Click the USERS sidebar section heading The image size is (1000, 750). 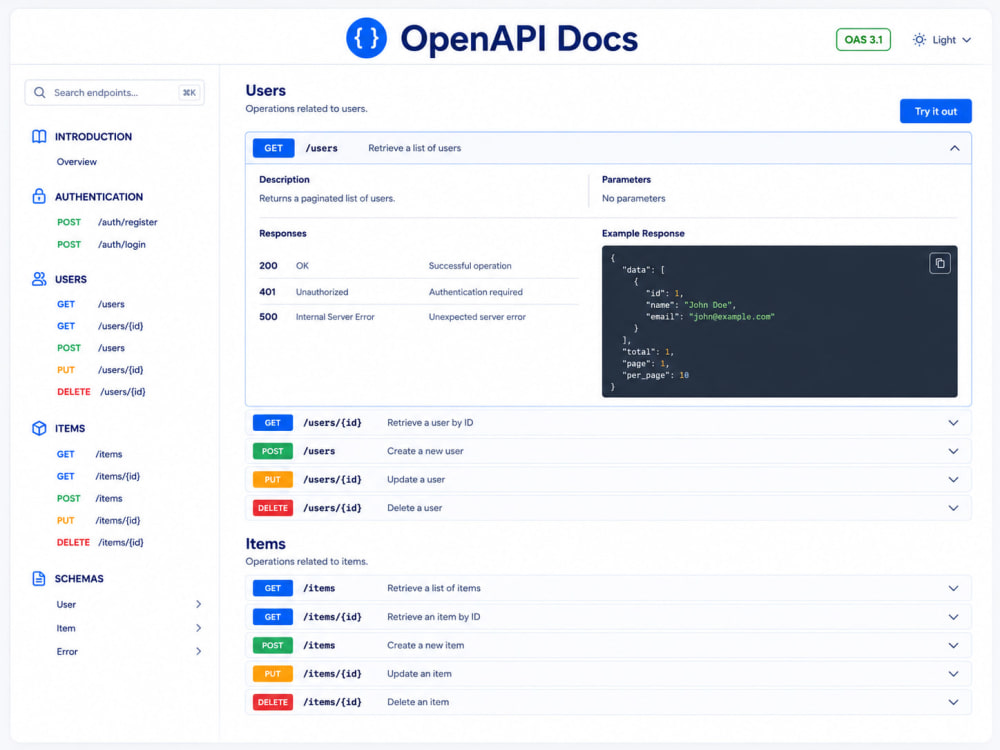71,279
